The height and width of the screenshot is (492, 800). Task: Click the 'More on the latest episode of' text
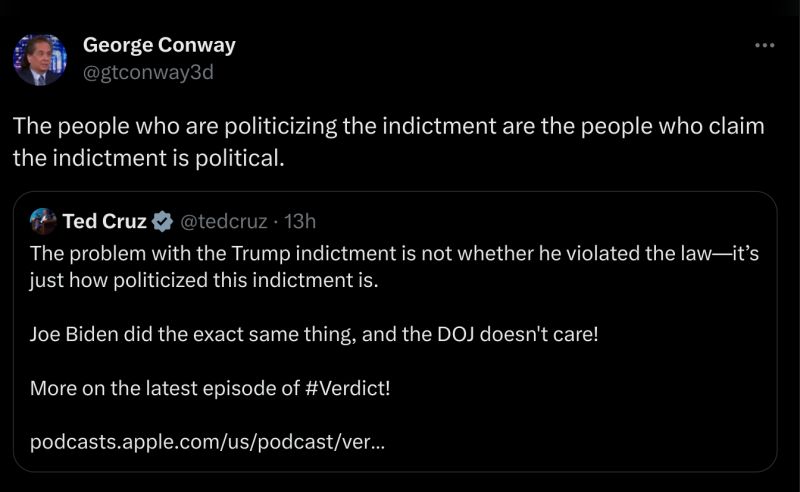point(165,388)
